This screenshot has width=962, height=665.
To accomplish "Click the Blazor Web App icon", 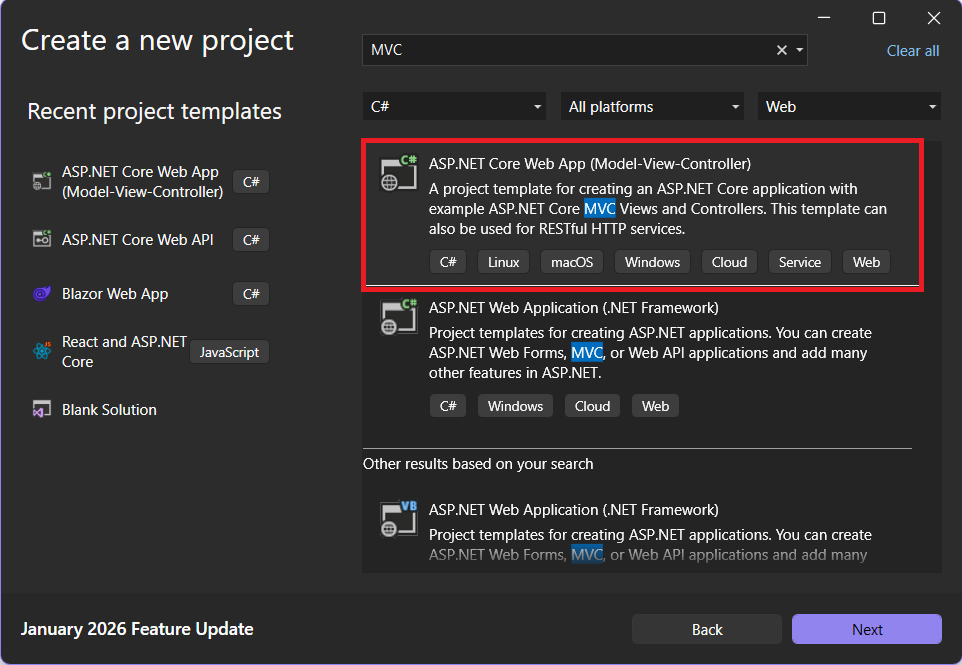I will (42, 294).
